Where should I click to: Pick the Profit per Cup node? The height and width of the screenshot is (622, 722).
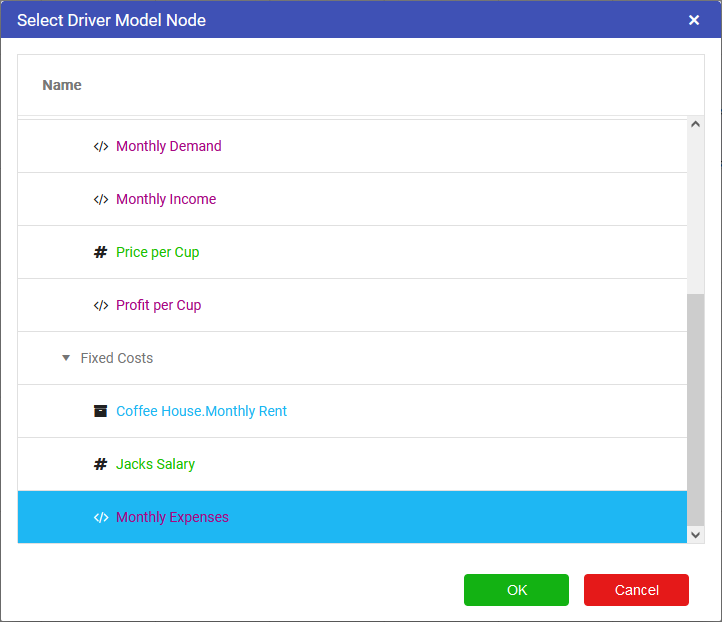158,305
